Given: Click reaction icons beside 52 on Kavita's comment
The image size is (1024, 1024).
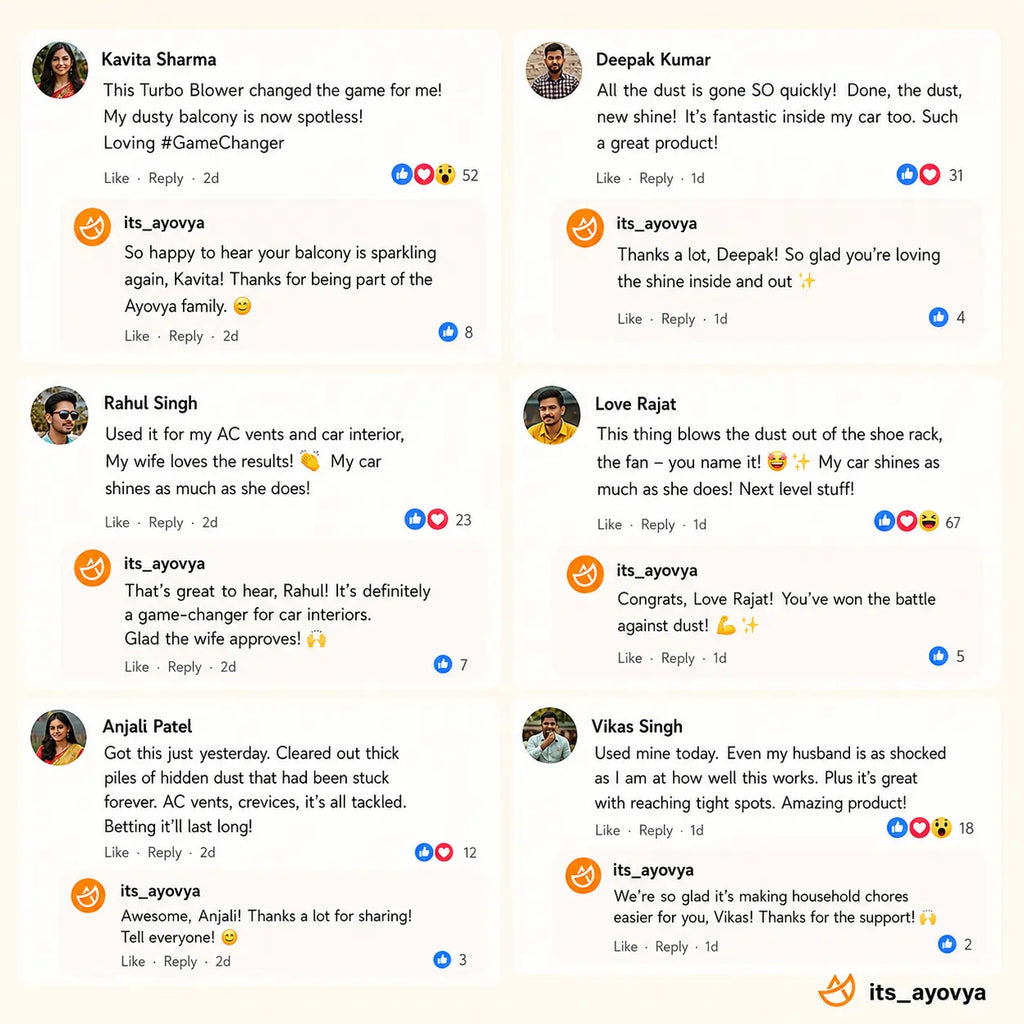Looking at the screenshot, I should [423, 174].
